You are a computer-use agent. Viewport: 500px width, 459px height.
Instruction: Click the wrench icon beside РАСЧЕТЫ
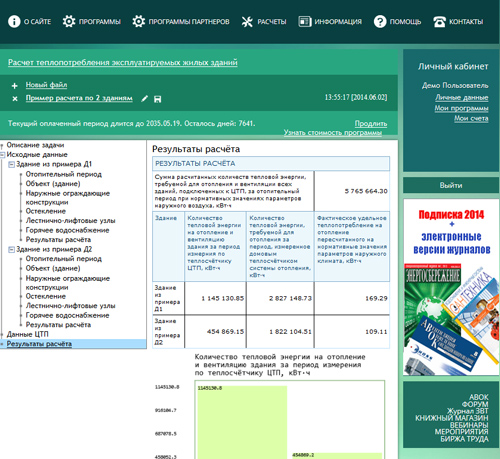coord(247,22)
